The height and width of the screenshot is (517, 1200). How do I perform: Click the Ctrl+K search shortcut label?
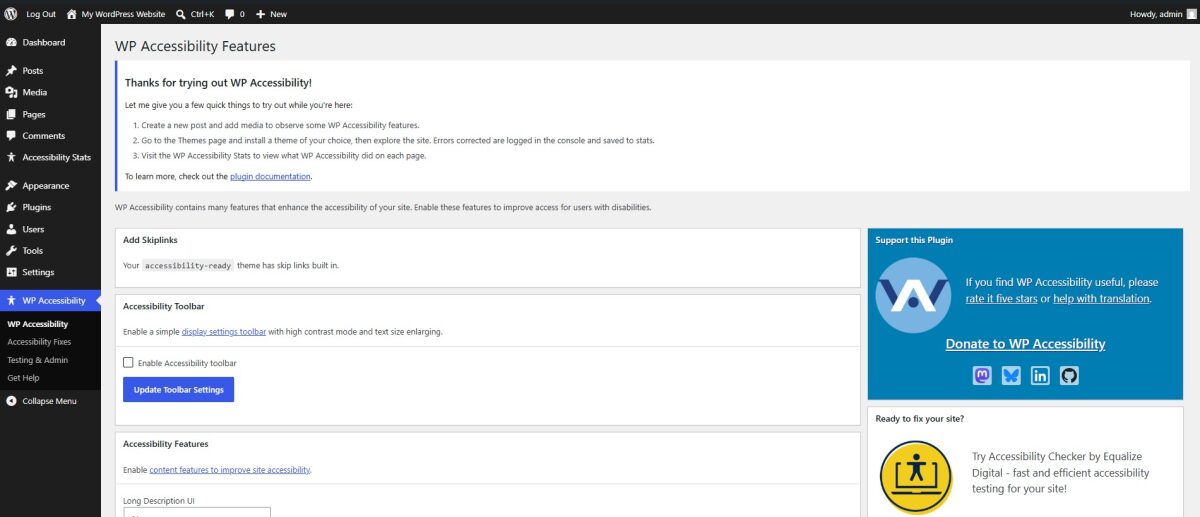tap(202, 14)
